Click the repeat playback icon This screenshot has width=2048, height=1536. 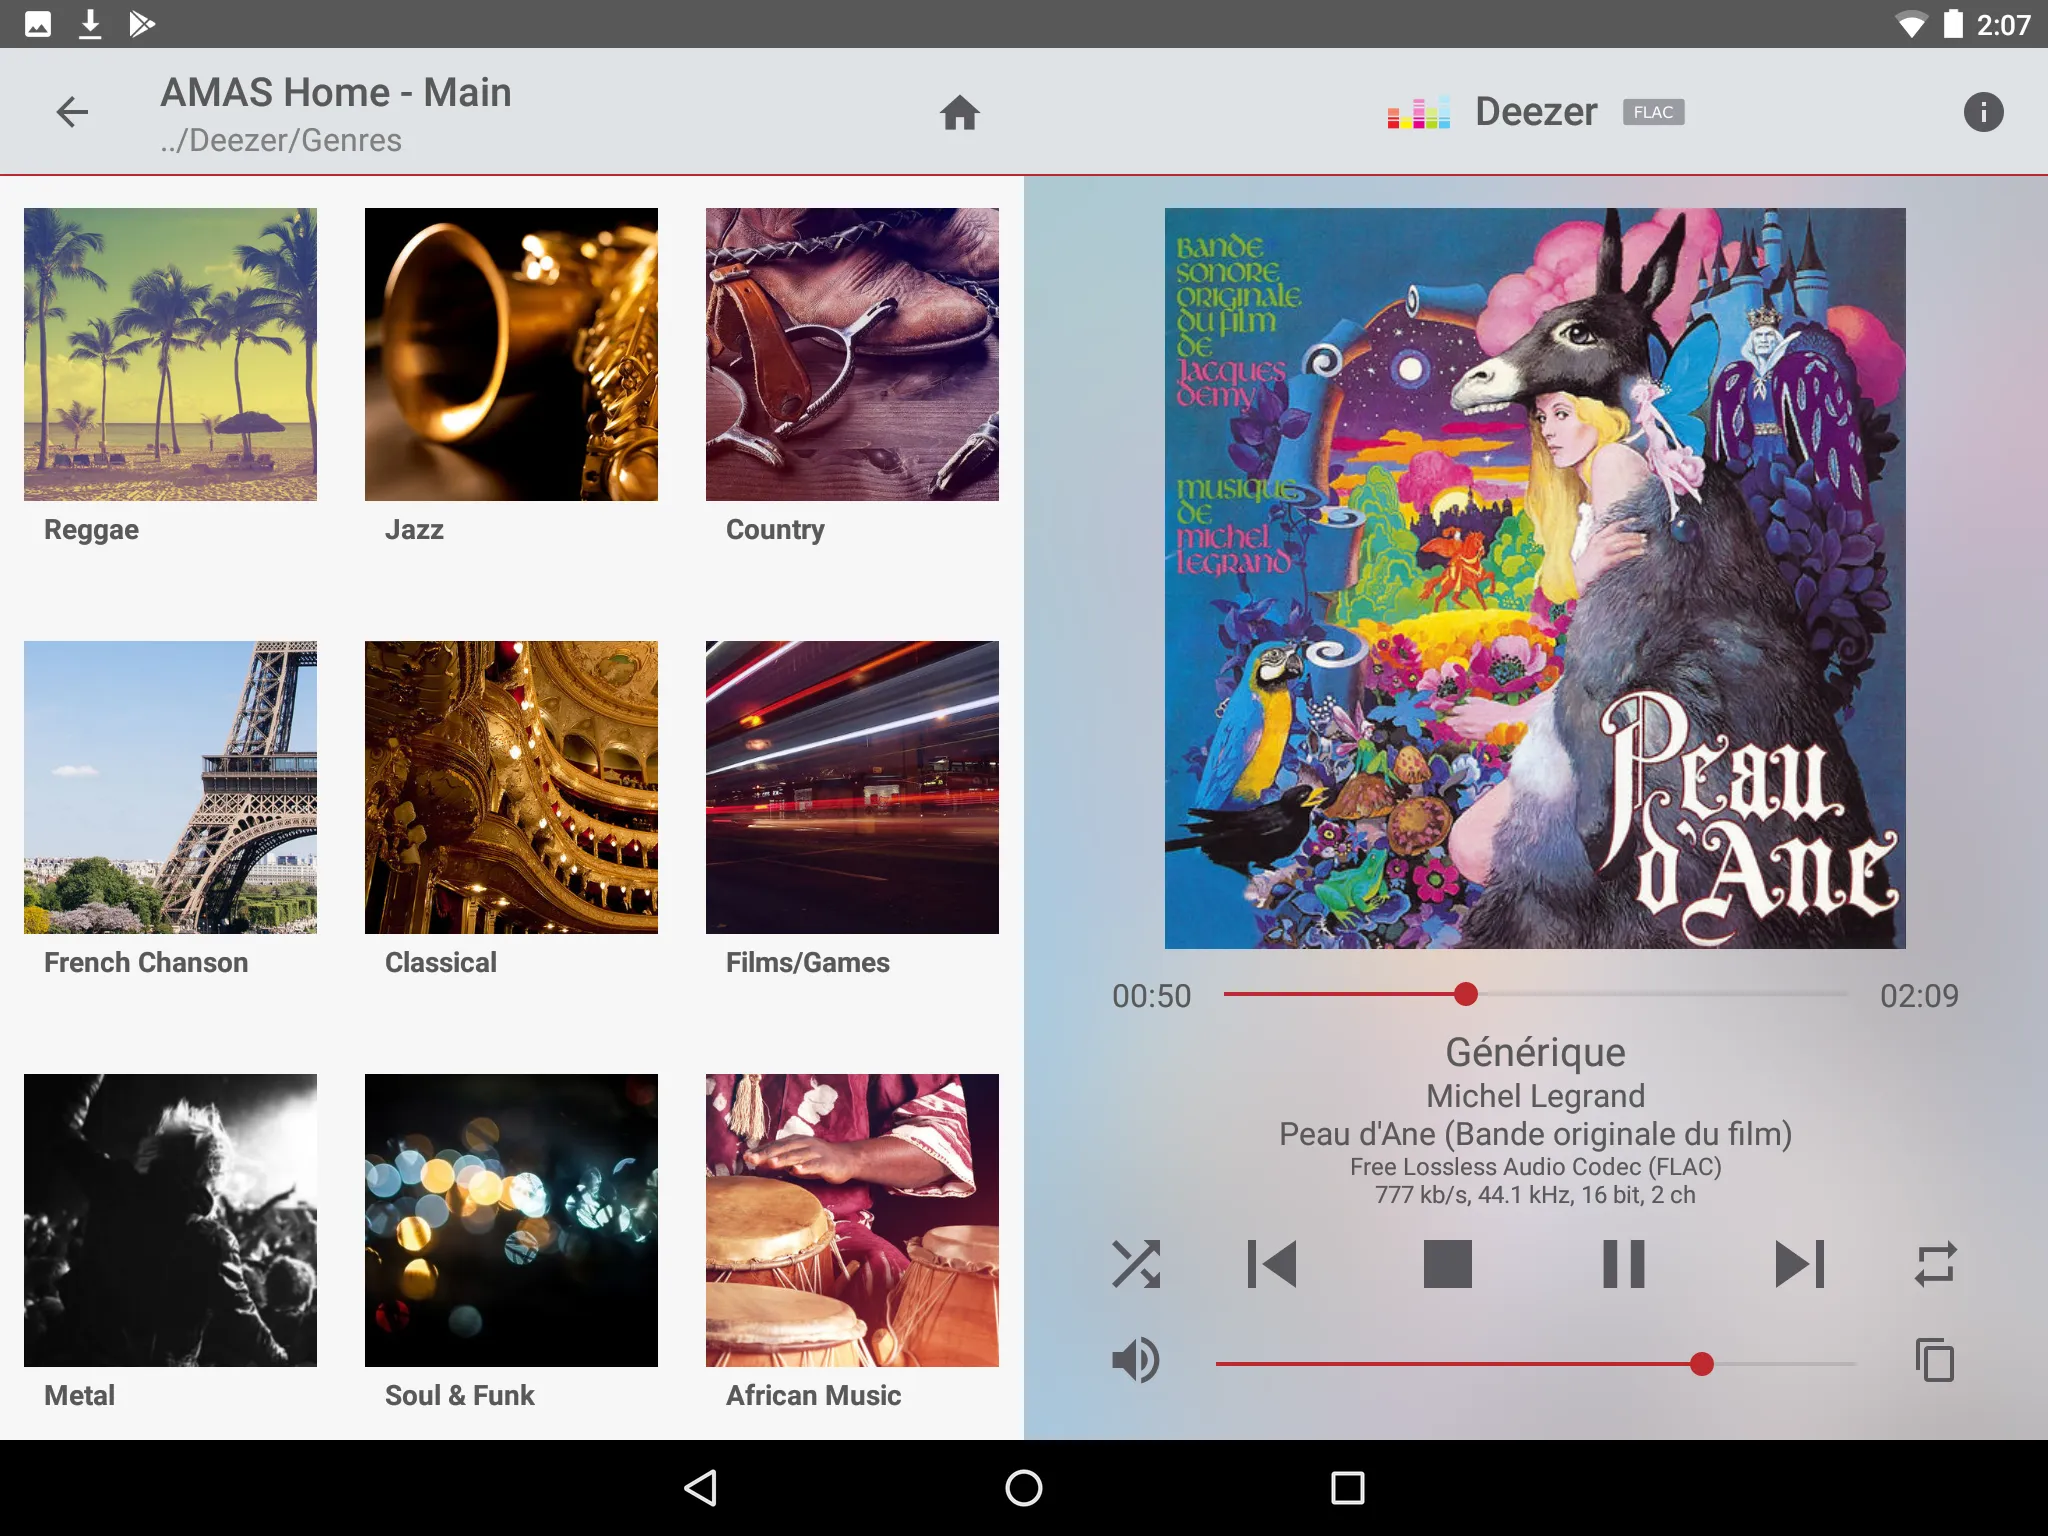click(x=1937, y=1263)
